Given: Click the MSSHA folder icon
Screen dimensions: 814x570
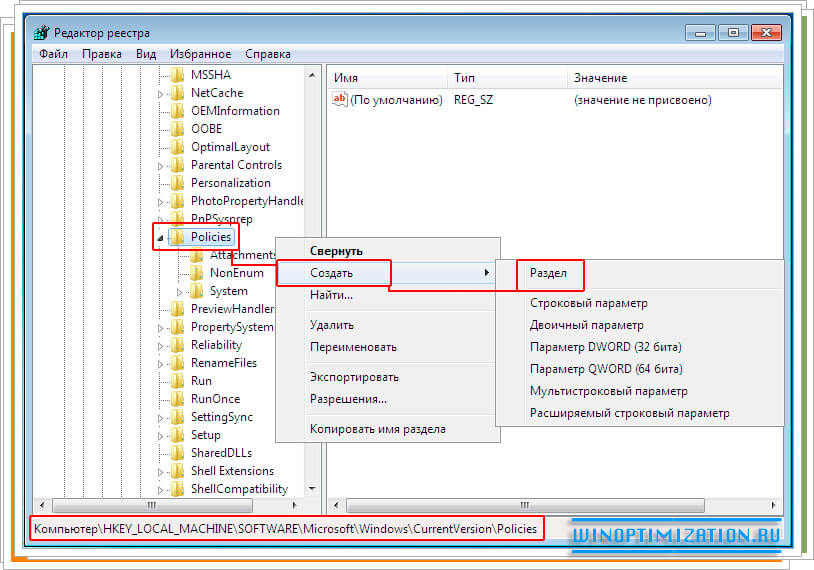Looking at the screenshot, I should [177, 75].
